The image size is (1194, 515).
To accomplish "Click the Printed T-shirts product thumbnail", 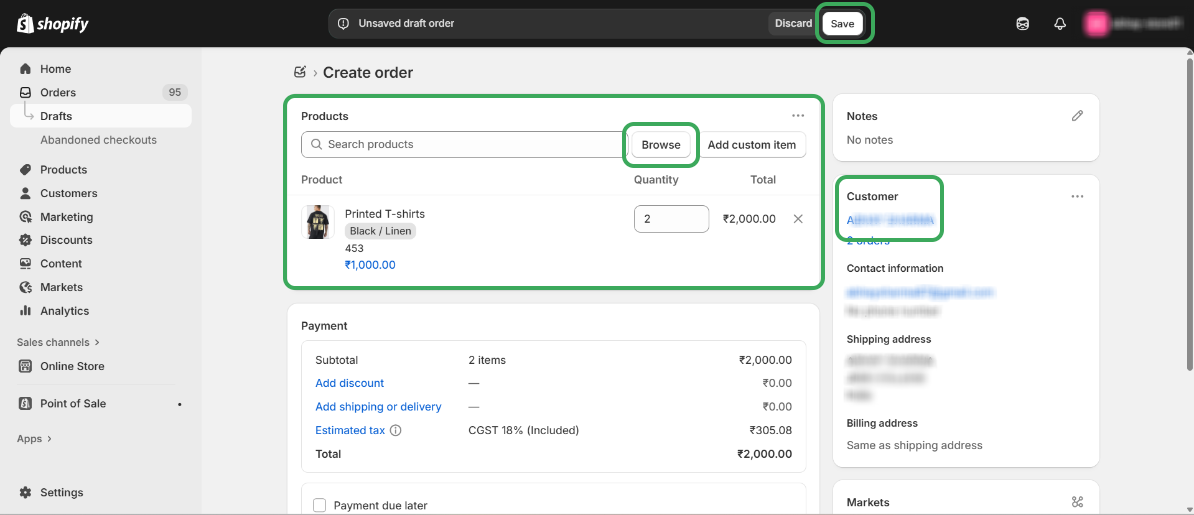I will point(318,222).
